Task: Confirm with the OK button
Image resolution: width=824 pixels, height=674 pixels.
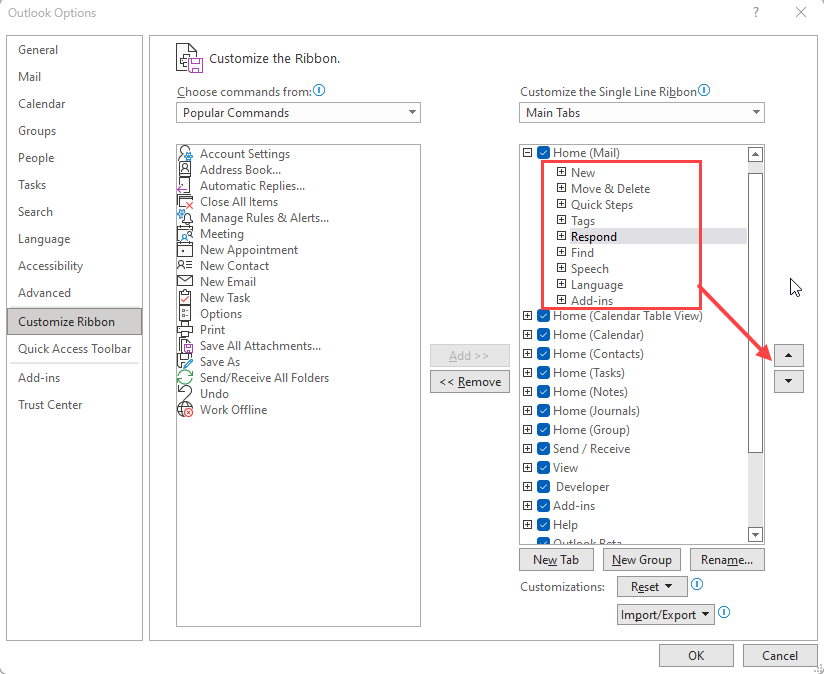Action: pos(696,656)
